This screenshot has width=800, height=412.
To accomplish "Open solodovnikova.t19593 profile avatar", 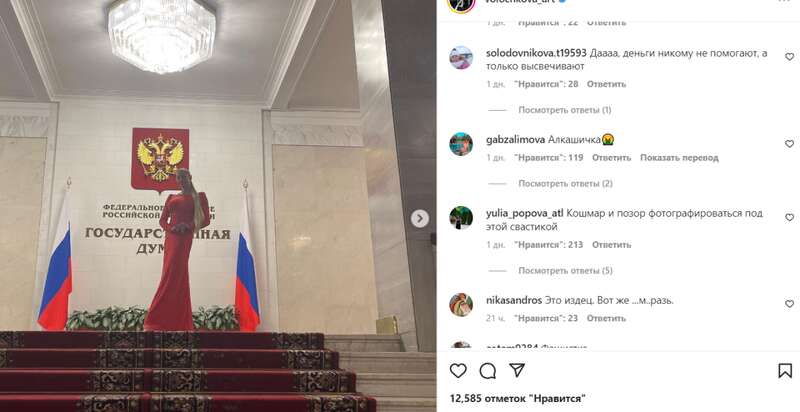I will [x=461, y=58].
